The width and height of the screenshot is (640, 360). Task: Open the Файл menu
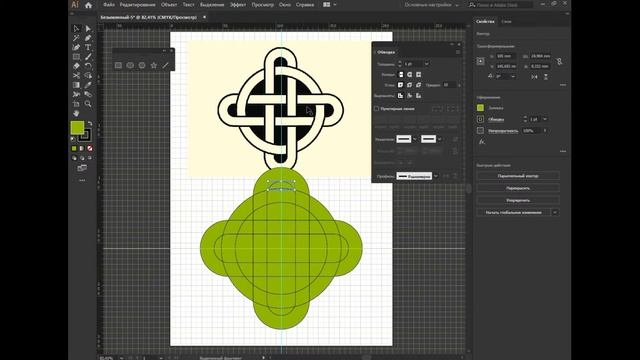click(109, 5)
